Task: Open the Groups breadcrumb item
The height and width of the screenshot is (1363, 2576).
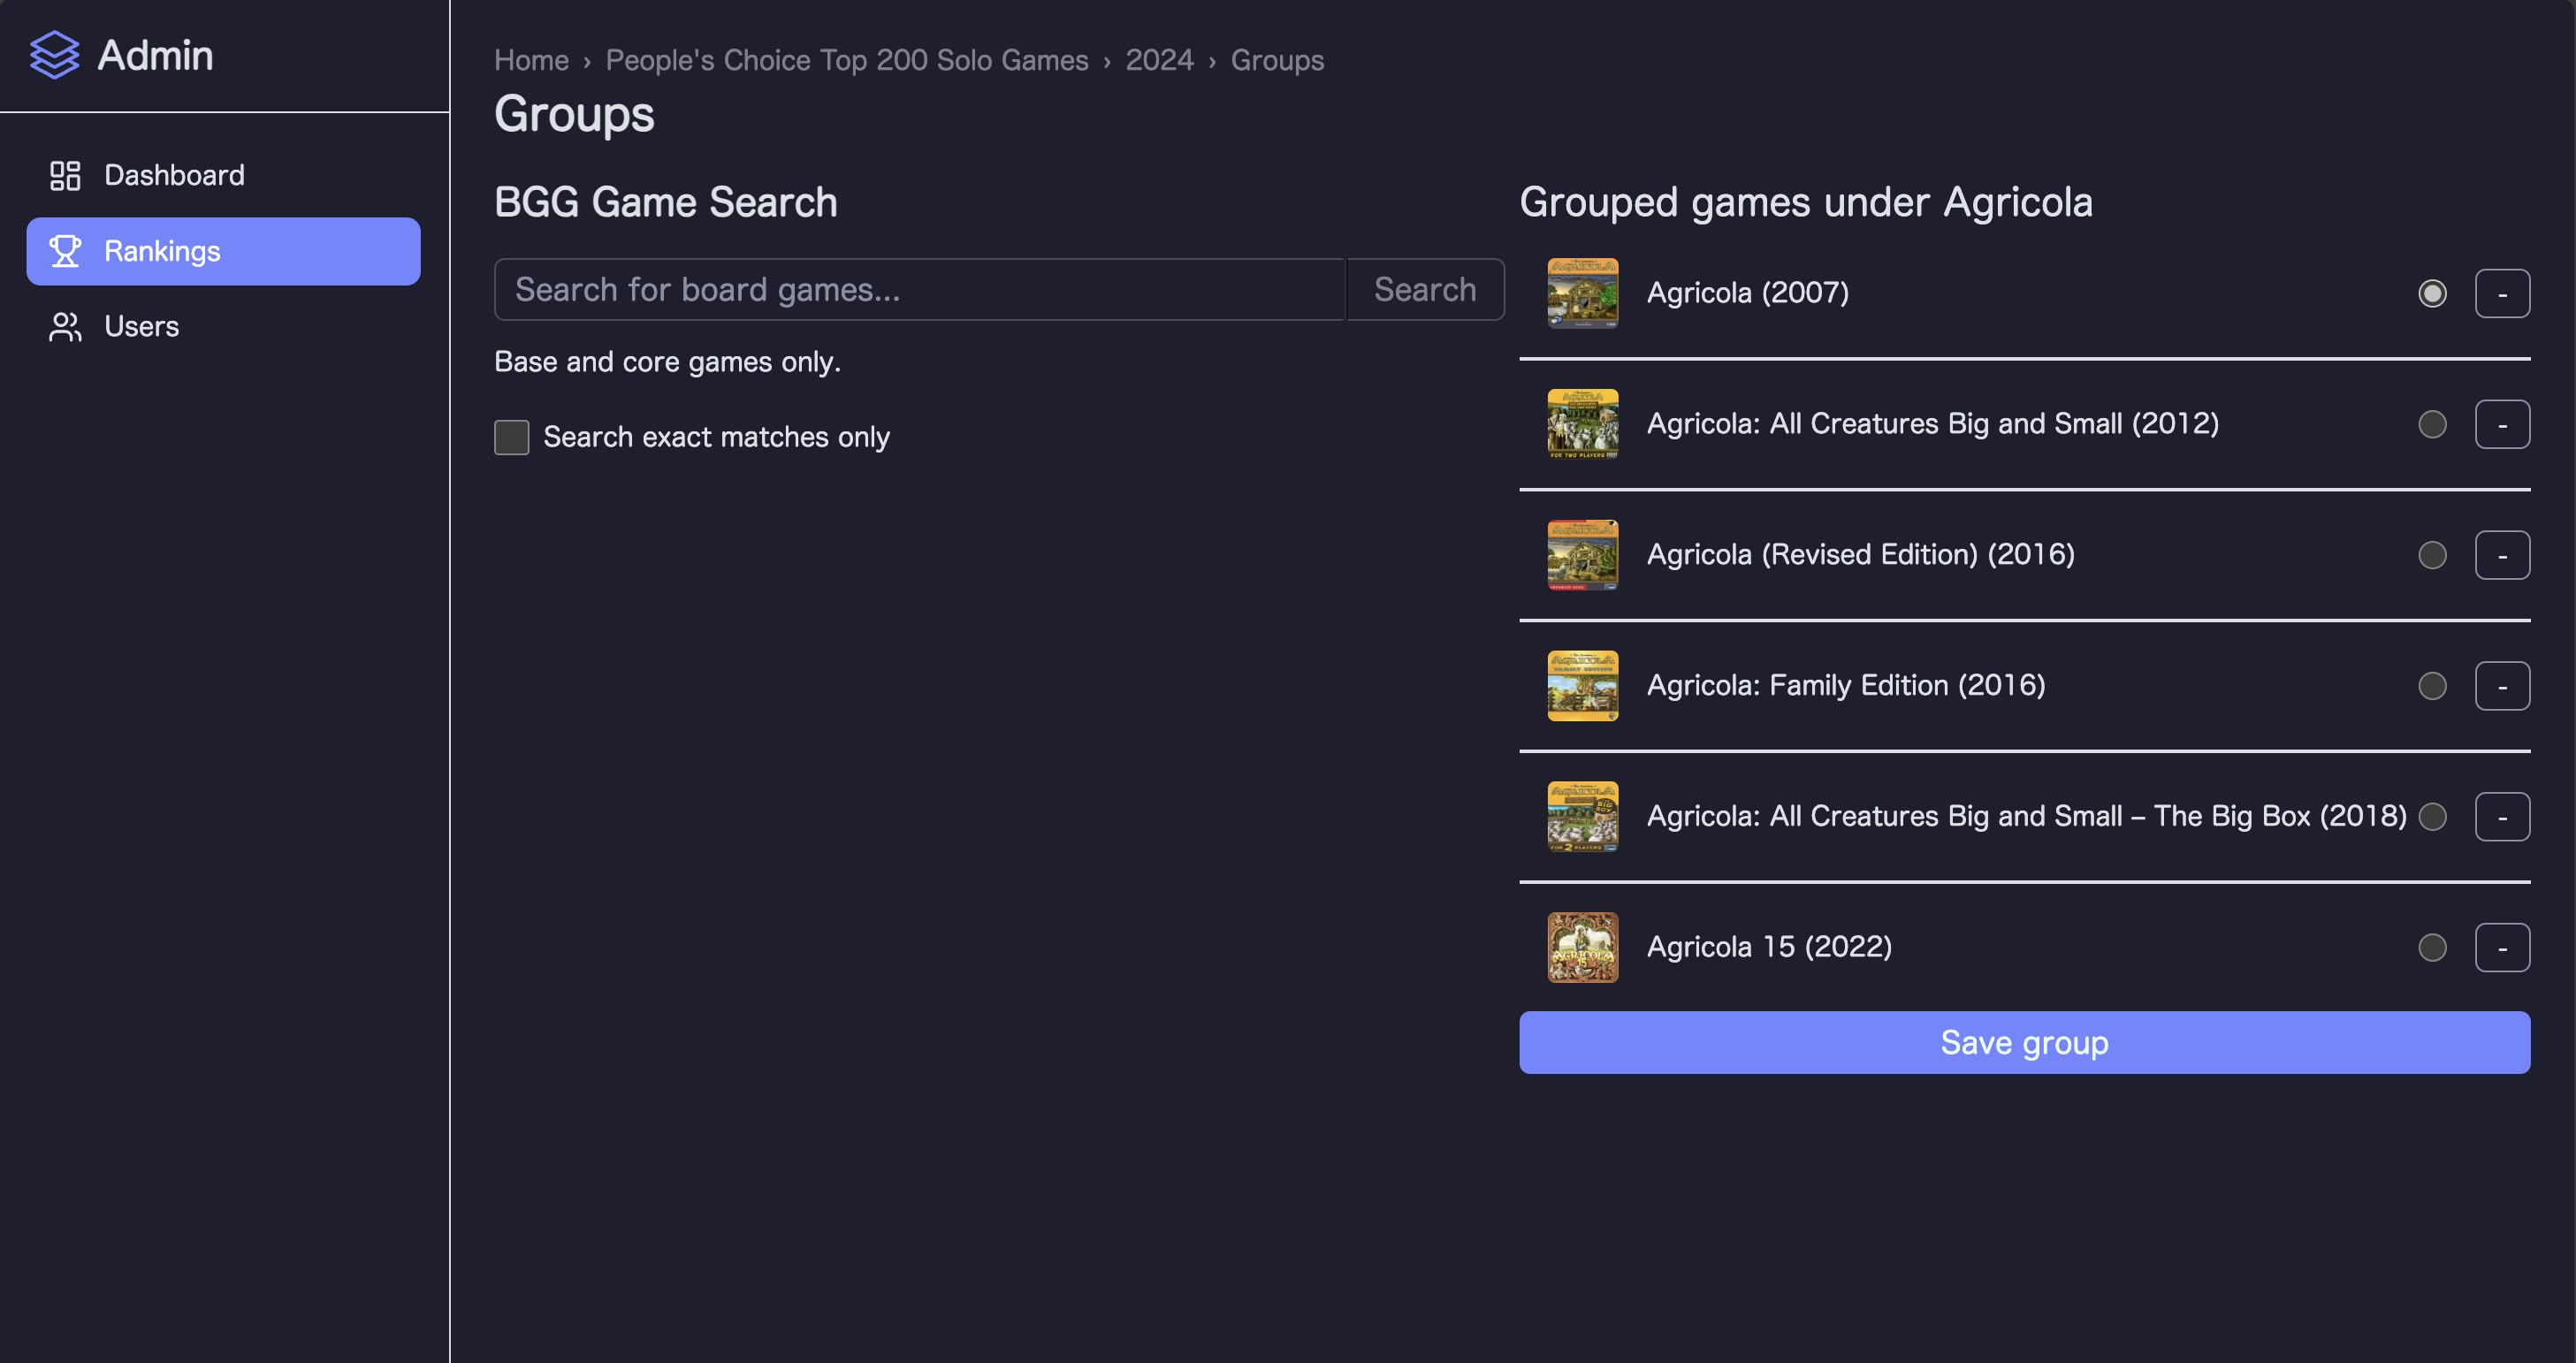Action: pos(1277,60)
